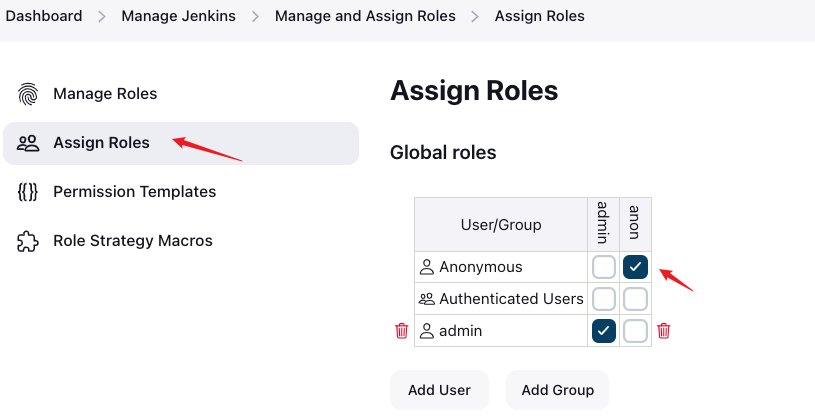This screenshot has height=420, width=815.
Task: Click the Assign Roles page title
Action: coord(474,90)
